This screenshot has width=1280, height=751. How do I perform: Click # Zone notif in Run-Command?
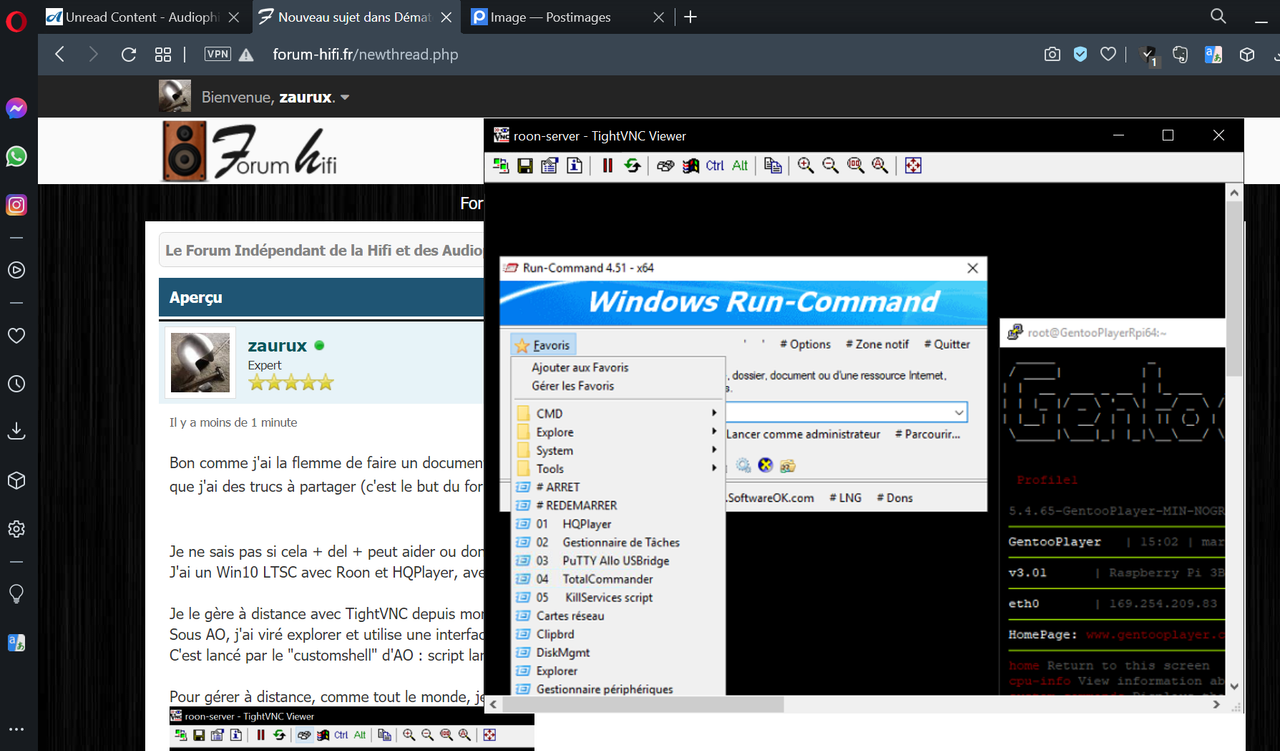pyautogui.click(x=877, y=344)
